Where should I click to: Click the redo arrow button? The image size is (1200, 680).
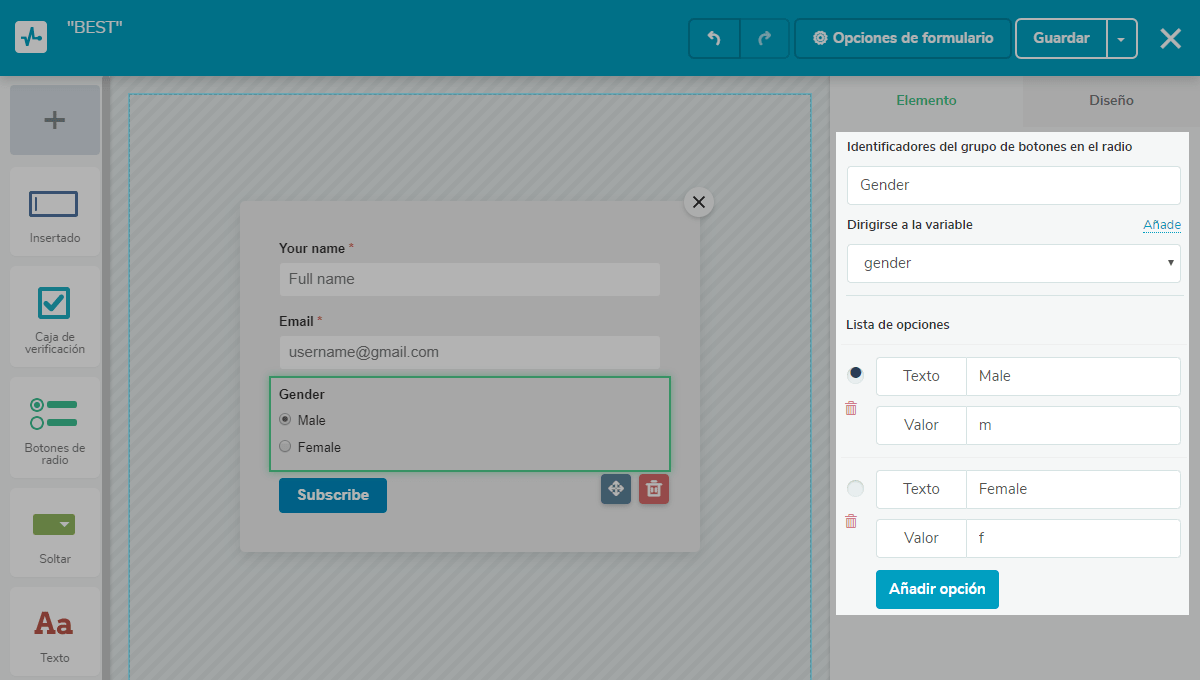765,39
